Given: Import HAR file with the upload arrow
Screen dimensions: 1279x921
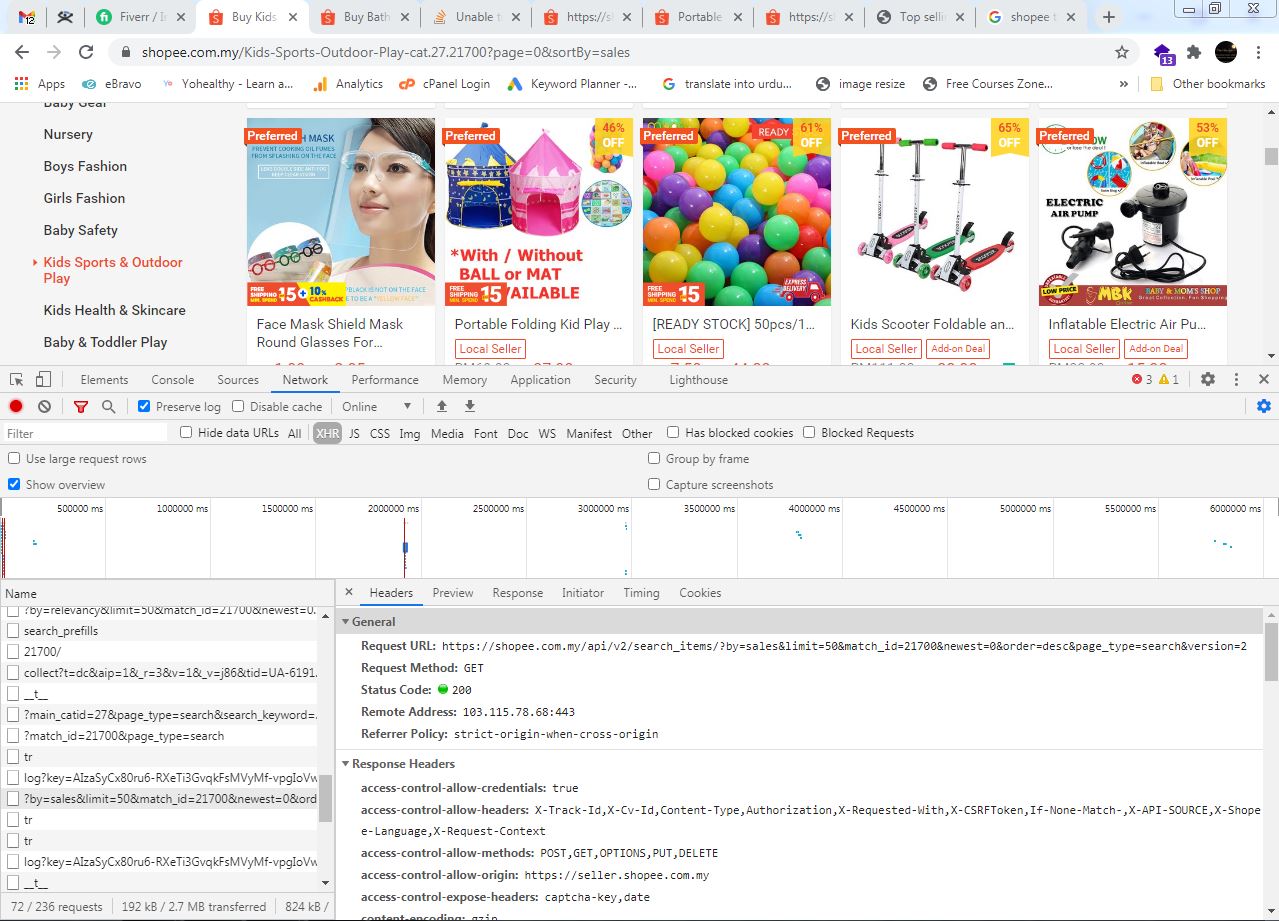Looking at the screenshot, I should click(x=442, y=406).
